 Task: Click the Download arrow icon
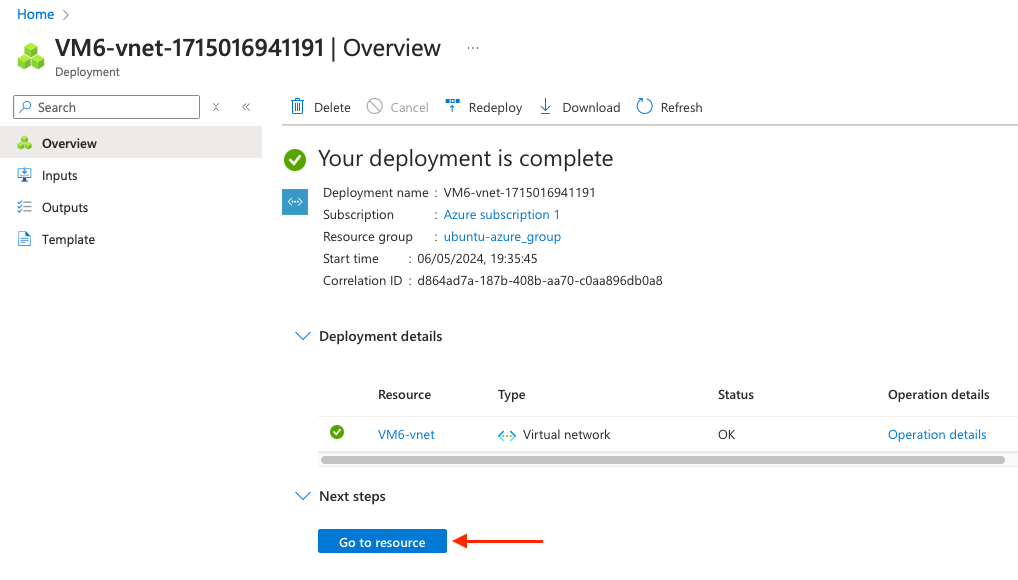click(545, 107)
